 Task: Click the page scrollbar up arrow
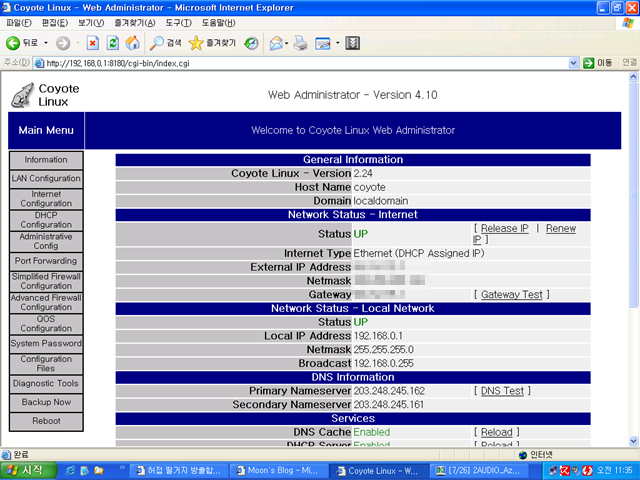coord(633,76)
